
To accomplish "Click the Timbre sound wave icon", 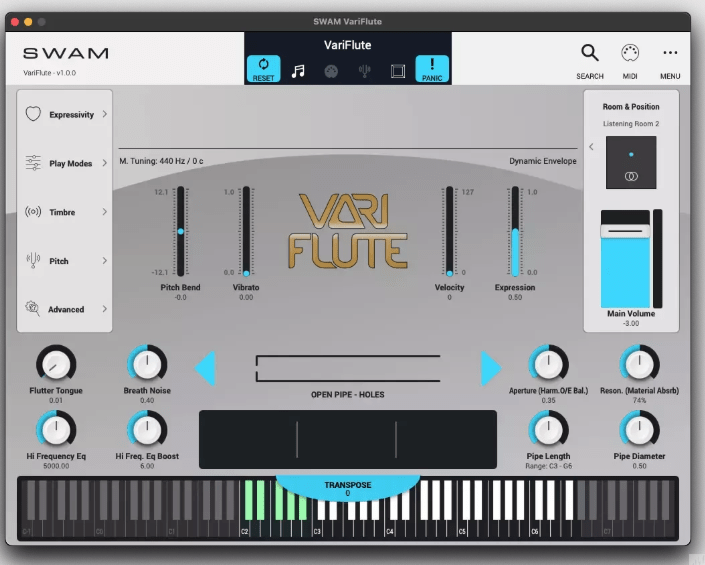I will click(x=33, y=211).
